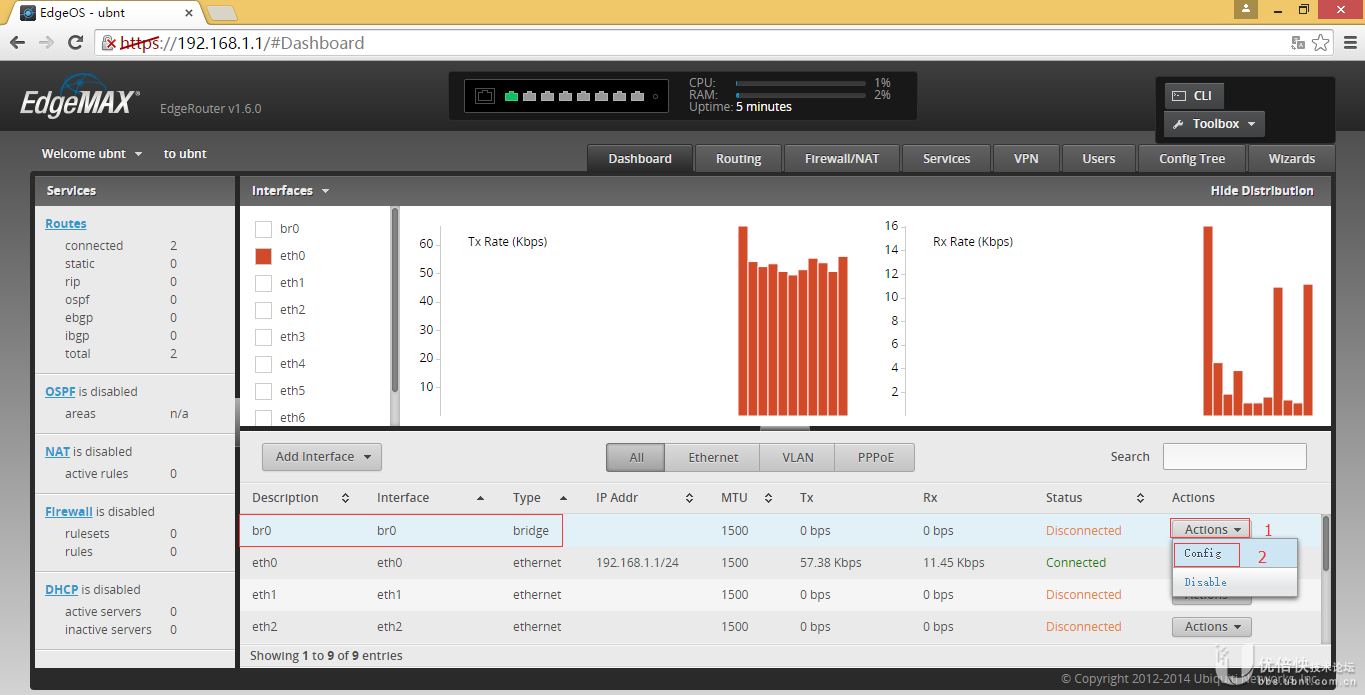The width and height of the screenshot is (1365, 695).
Task: Click the panel resize handle below graphs
Action: click(x=785, y=428)
